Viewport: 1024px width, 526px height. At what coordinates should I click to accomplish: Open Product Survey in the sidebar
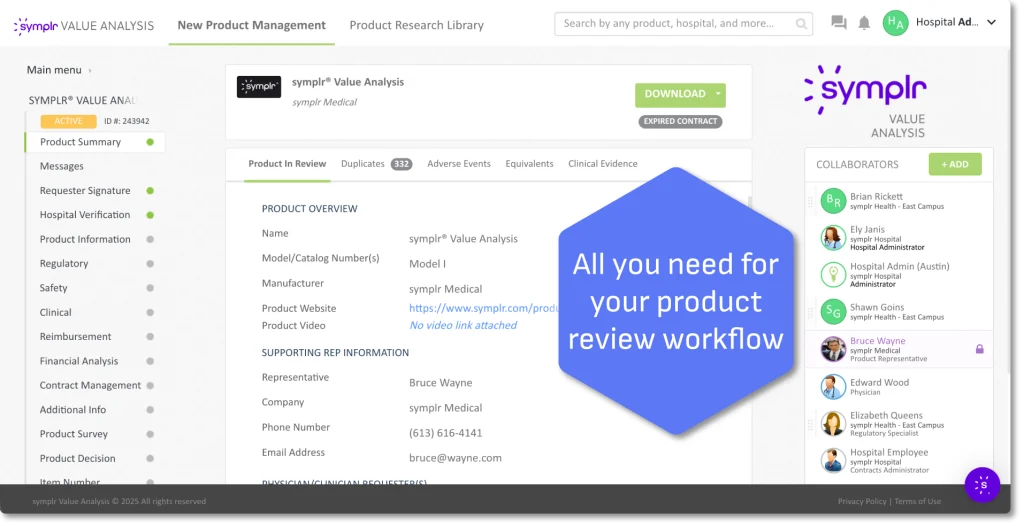click(x=74, y=435)
